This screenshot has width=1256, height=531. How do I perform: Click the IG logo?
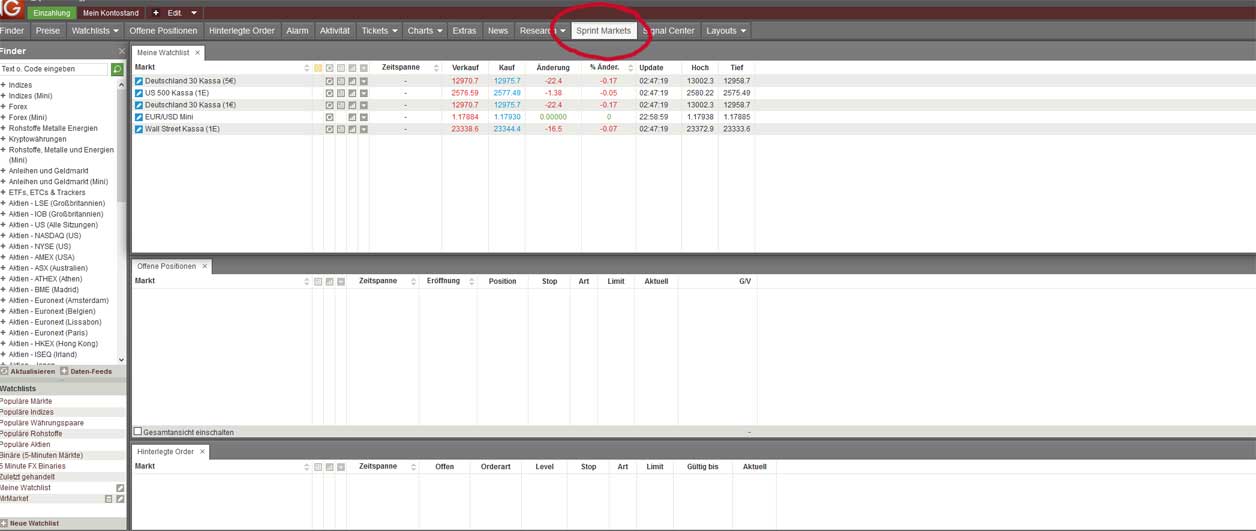click(x=12, y=9)
